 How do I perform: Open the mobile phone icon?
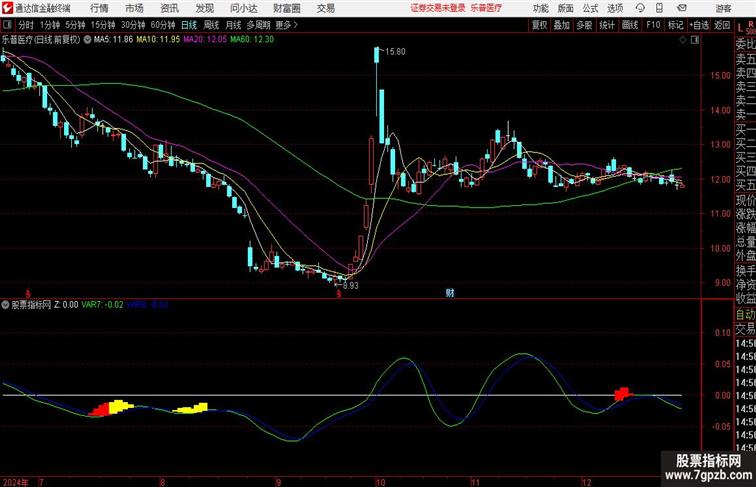tap(659, 8)
